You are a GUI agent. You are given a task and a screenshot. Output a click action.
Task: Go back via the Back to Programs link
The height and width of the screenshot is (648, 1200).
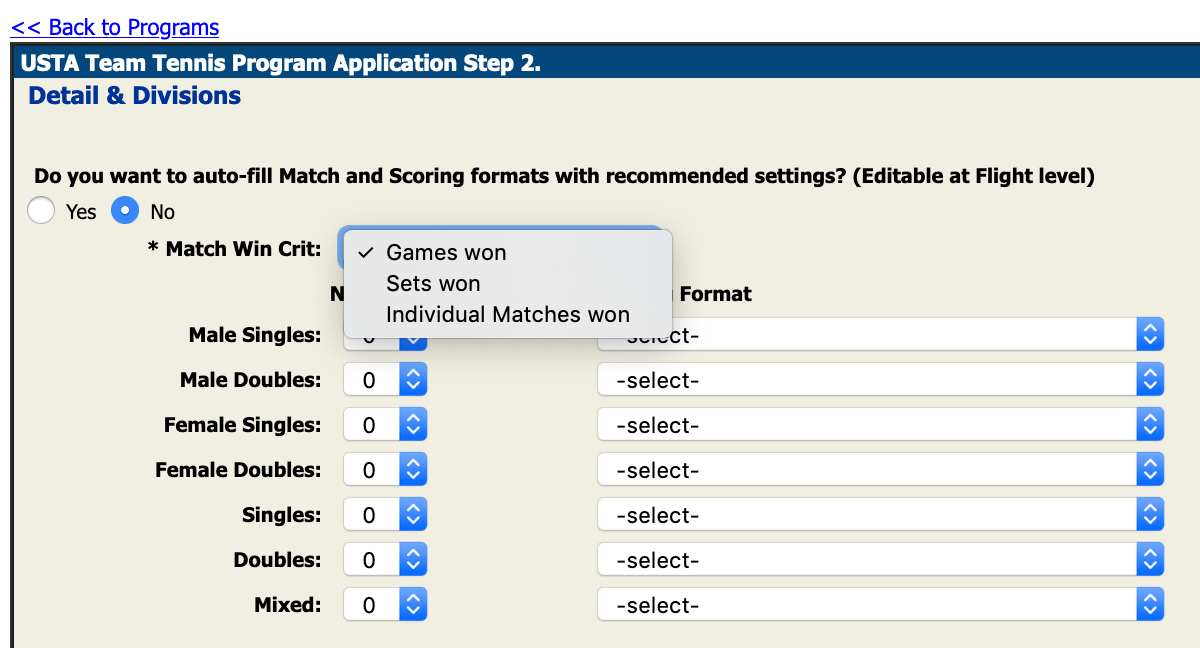click(115, 27)
